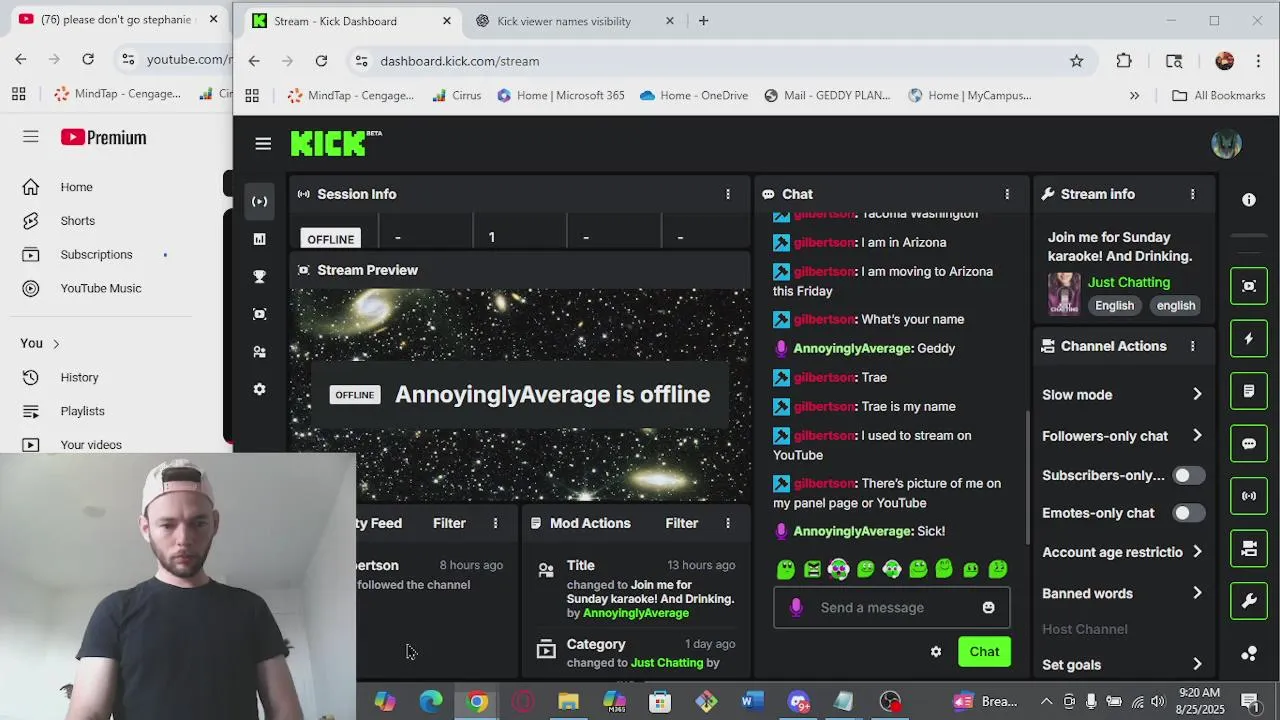Open the trophy achievements icon in sidebar
This screenshot has width=1280, height=720.
[260, 277]
